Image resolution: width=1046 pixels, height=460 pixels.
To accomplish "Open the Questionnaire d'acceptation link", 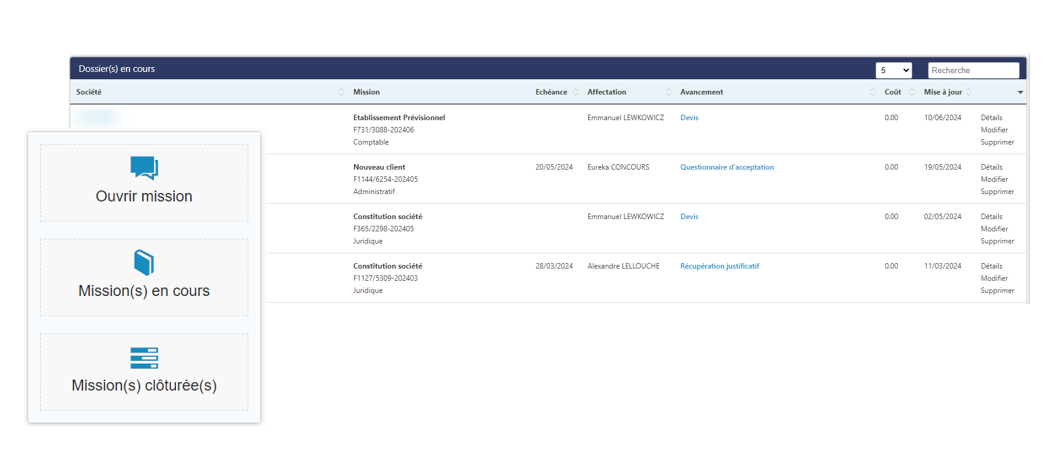I will (726, 167).
